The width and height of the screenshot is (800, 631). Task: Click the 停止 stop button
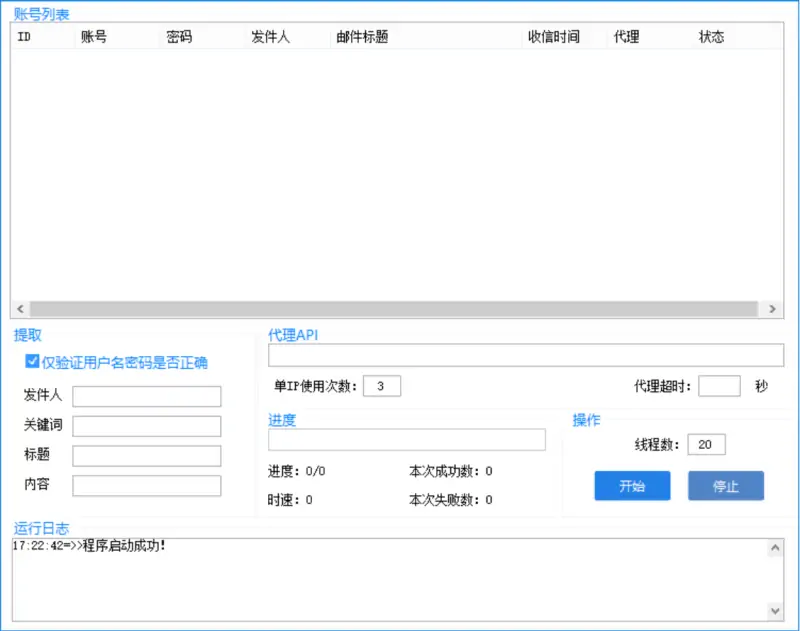coord(725,486)
